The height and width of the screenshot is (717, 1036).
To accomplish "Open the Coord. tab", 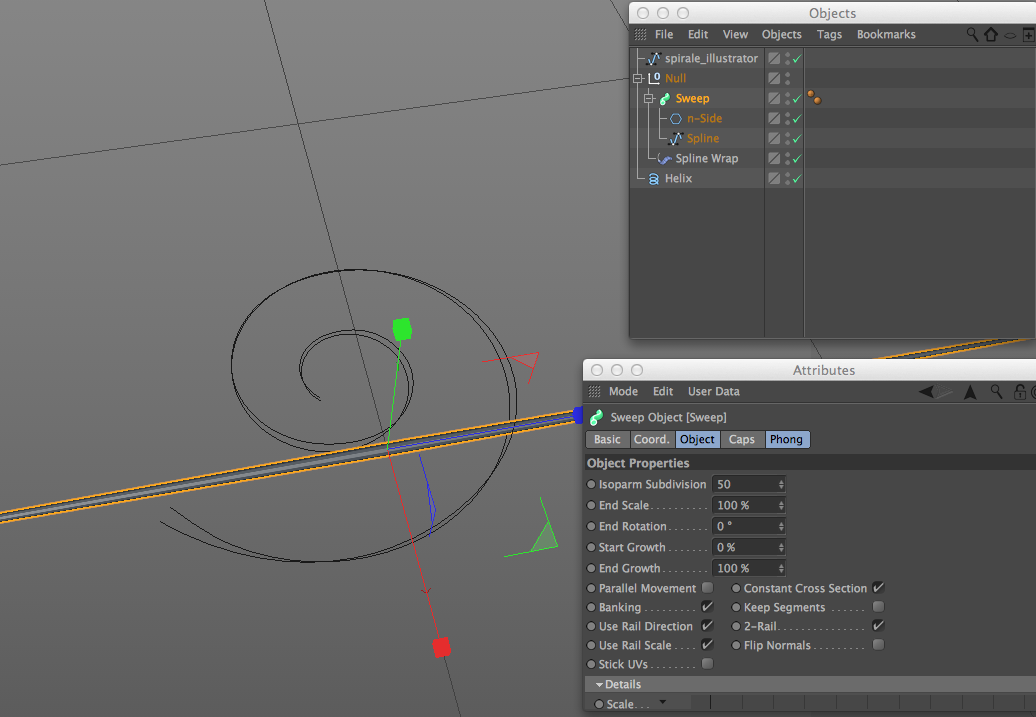I will 651,439.
